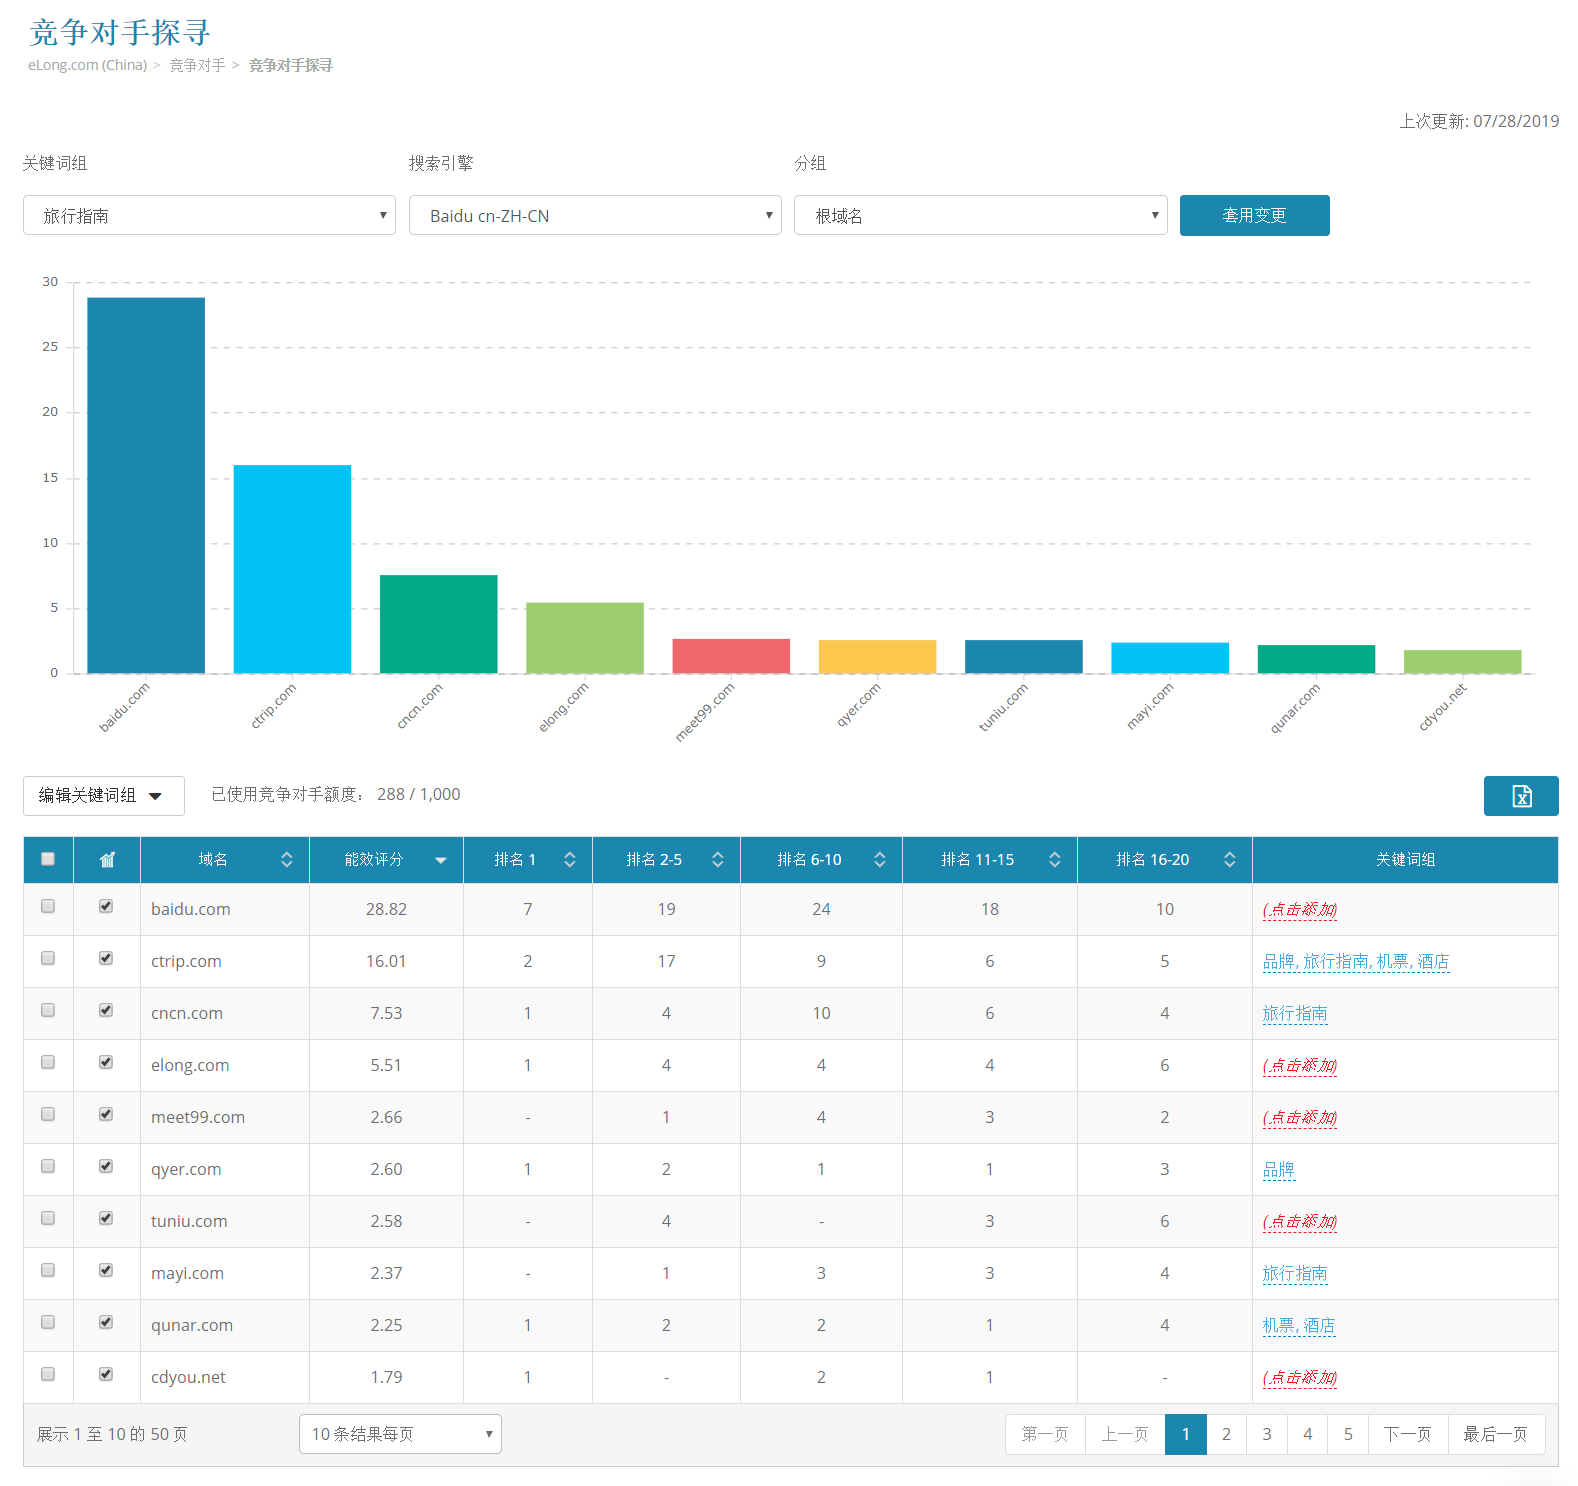1578x1486 pixels.
Task: Check the row selection box for tuniu.com
Action: point(48,1218)
